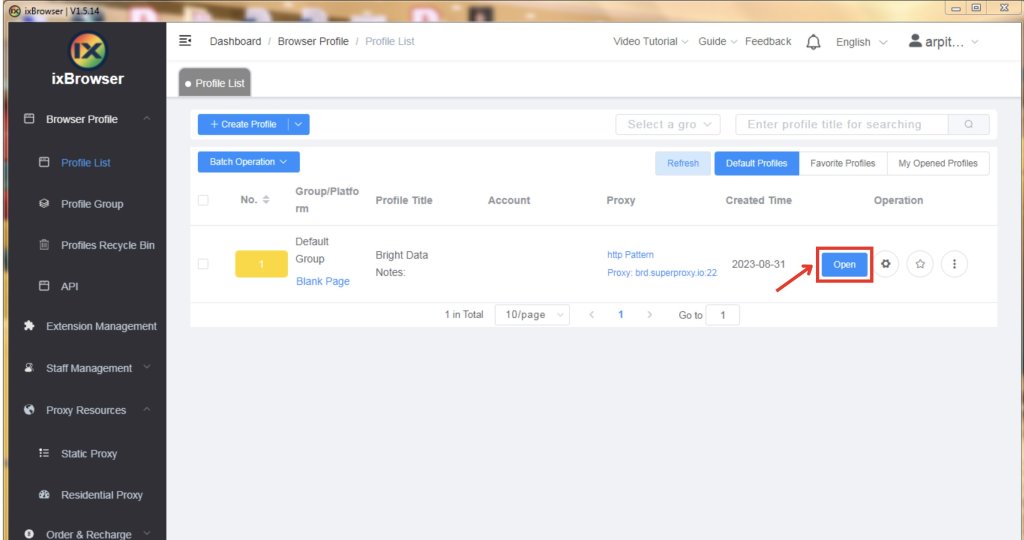Open the Select a group dropdown
1024x540 pixels.
click(x=668, y=125)
